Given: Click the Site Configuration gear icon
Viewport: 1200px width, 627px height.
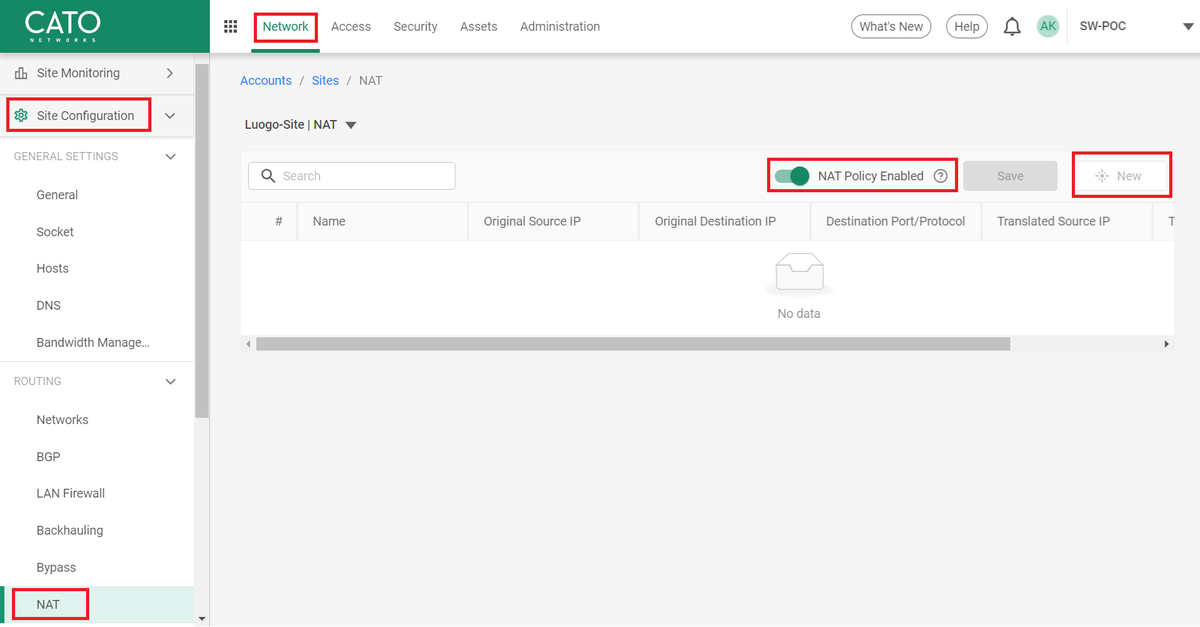Looking at the screenshot, I should [x=21, y=116].
